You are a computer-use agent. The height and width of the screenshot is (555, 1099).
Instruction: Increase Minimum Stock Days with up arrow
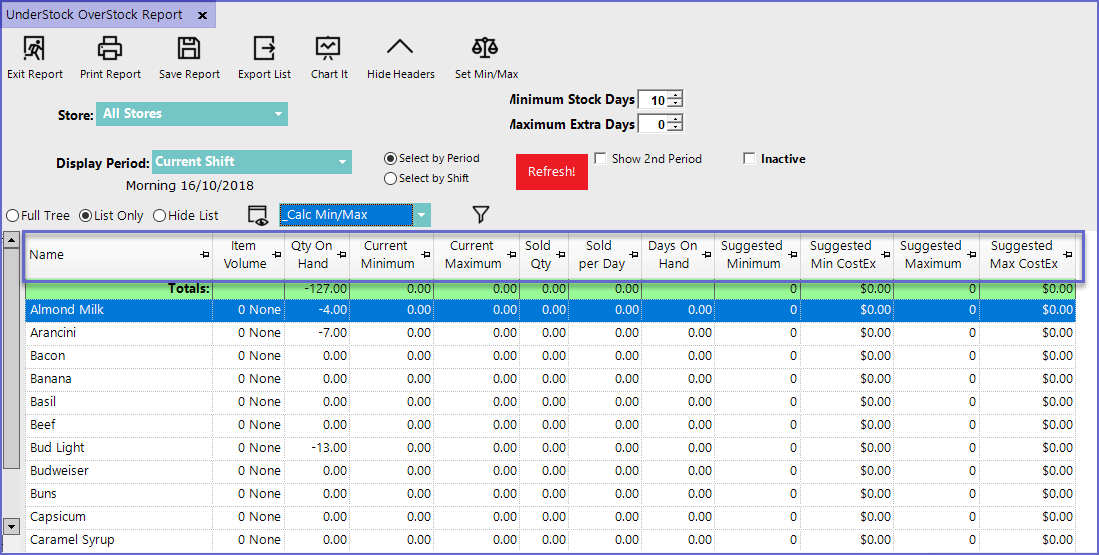(675, 96)
